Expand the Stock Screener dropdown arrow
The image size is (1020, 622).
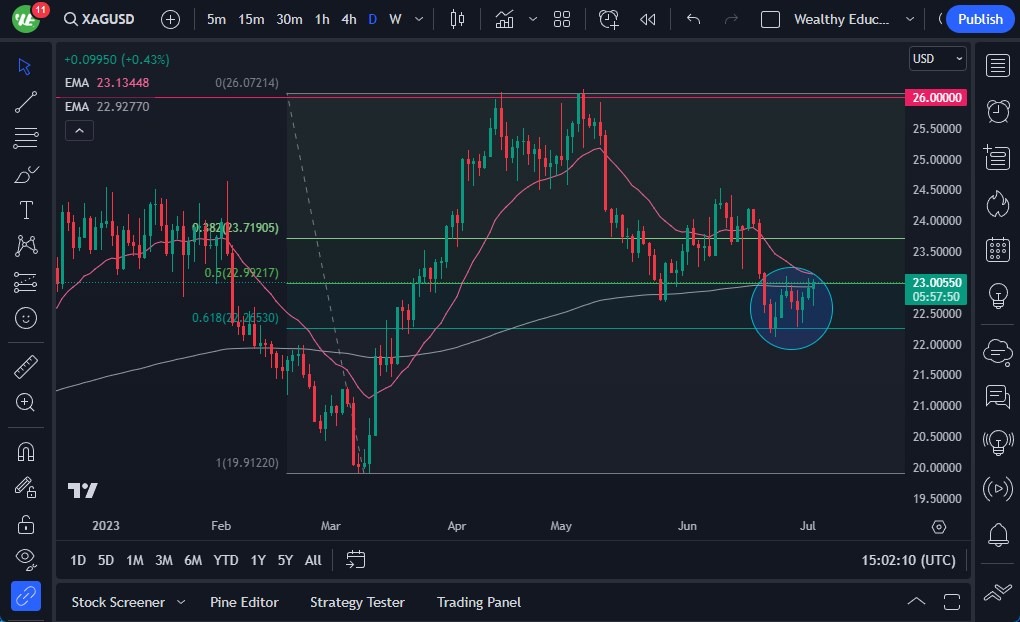181,602
